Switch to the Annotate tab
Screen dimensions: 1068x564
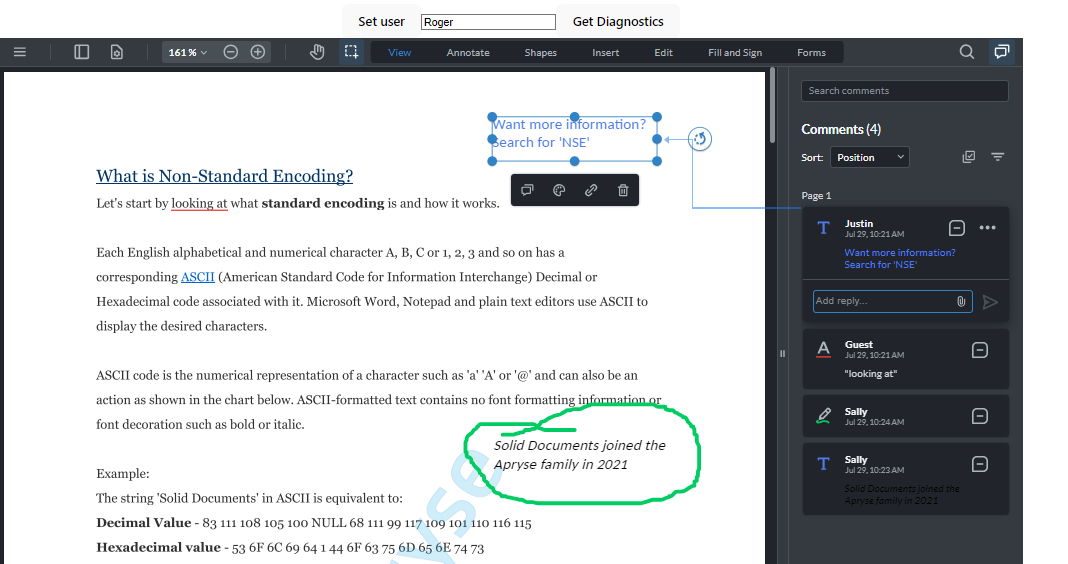coord(468,52)
